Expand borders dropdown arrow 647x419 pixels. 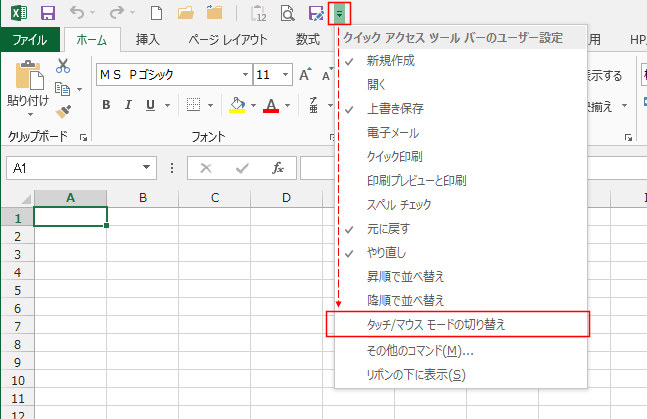click(x=210, y=106)
